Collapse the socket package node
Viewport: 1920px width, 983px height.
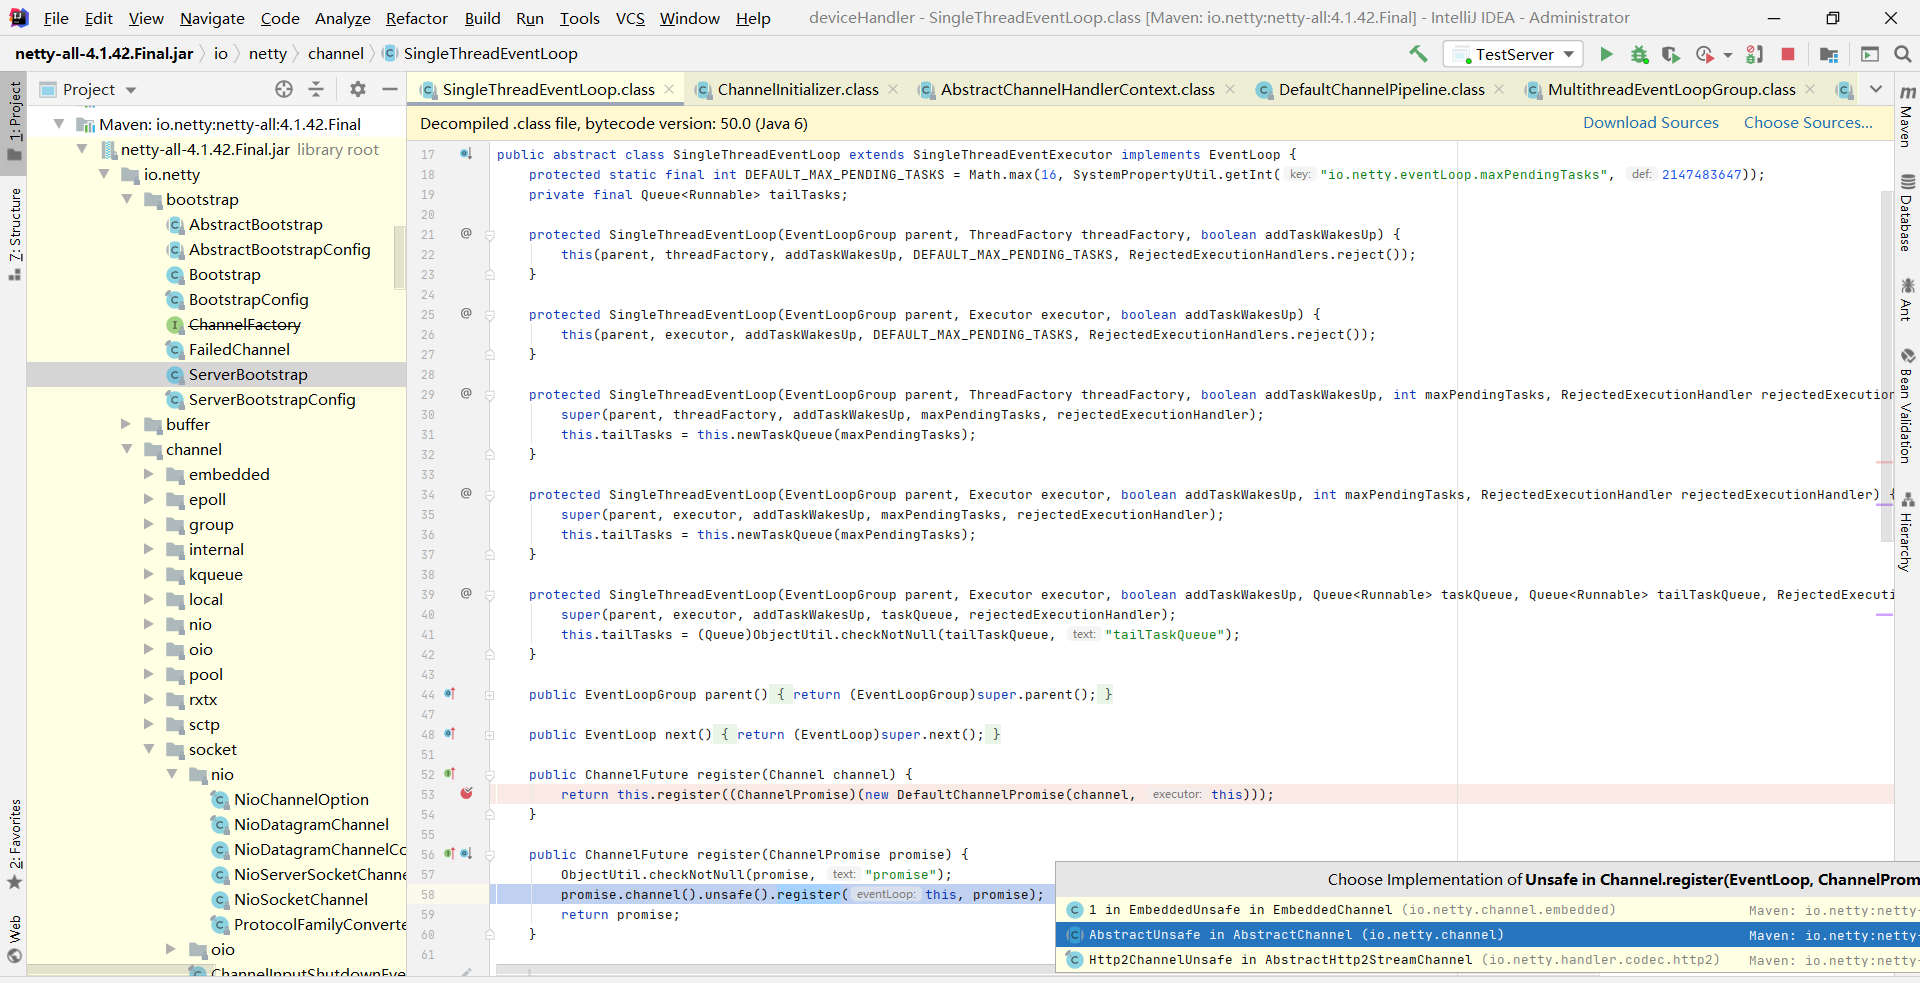click(x=150, y=749)
